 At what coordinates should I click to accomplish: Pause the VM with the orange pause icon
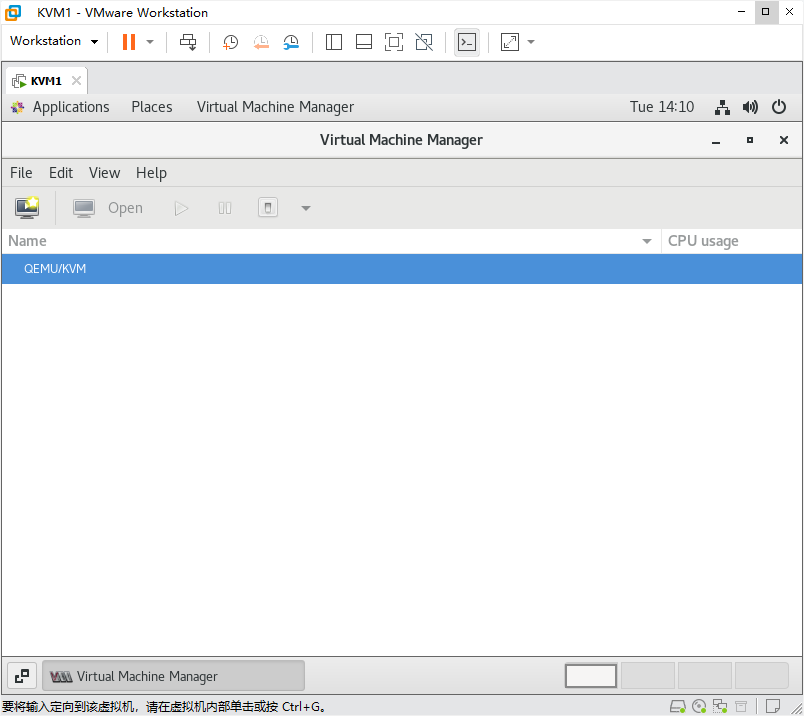tap(129, 42)
